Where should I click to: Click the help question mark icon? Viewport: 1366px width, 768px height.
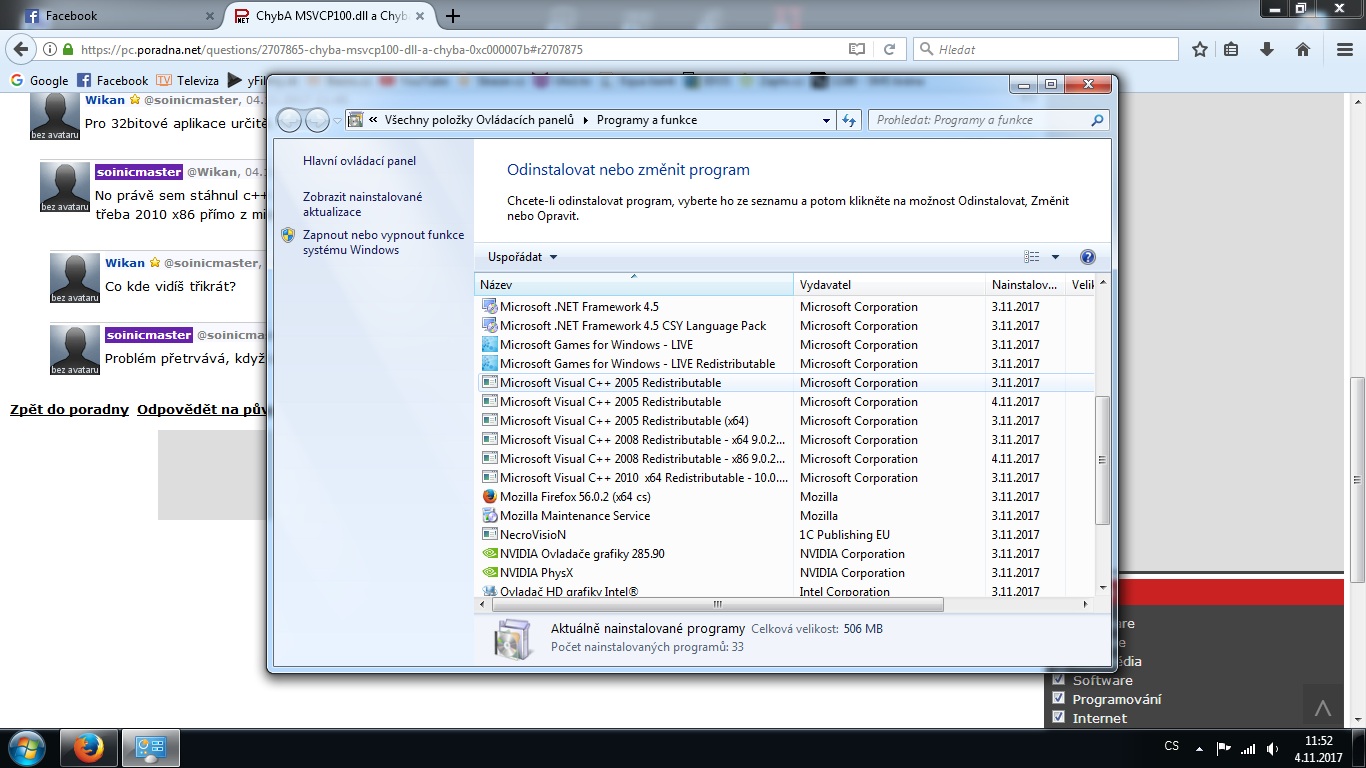tap(1088, 257)
